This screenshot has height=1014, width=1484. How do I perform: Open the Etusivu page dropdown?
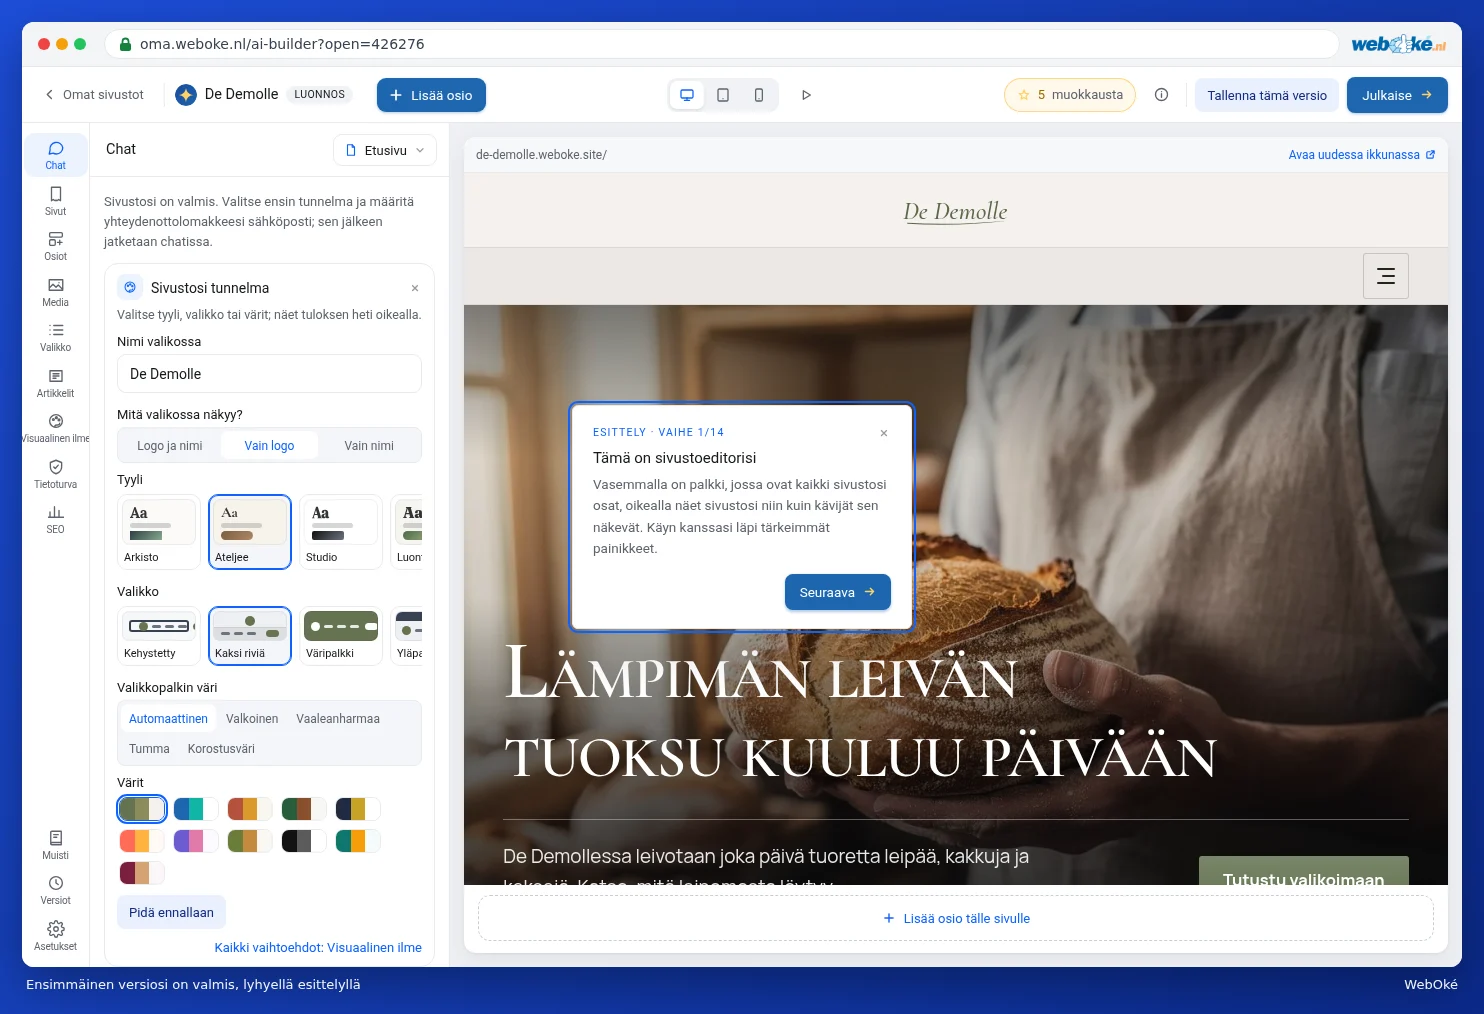coord(385,150)
